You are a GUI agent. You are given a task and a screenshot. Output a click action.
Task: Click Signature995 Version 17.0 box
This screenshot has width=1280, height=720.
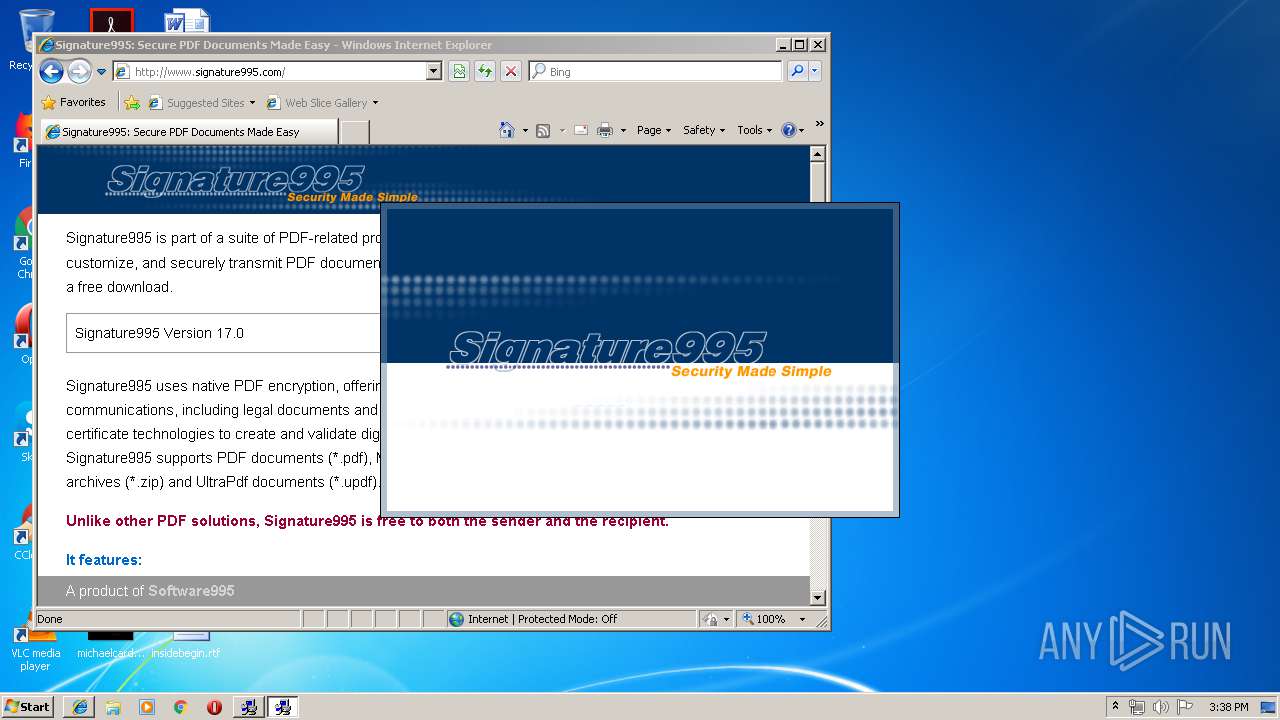pos(223,333)
